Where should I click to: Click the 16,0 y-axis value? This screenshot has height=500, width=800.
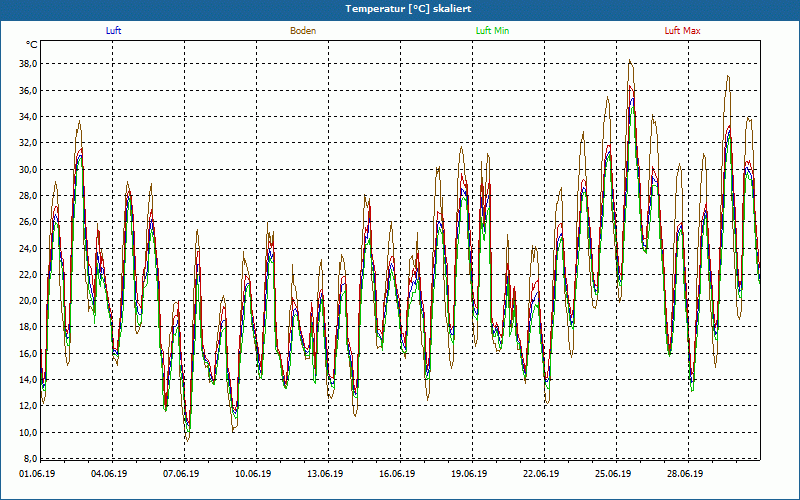[28, 354]
